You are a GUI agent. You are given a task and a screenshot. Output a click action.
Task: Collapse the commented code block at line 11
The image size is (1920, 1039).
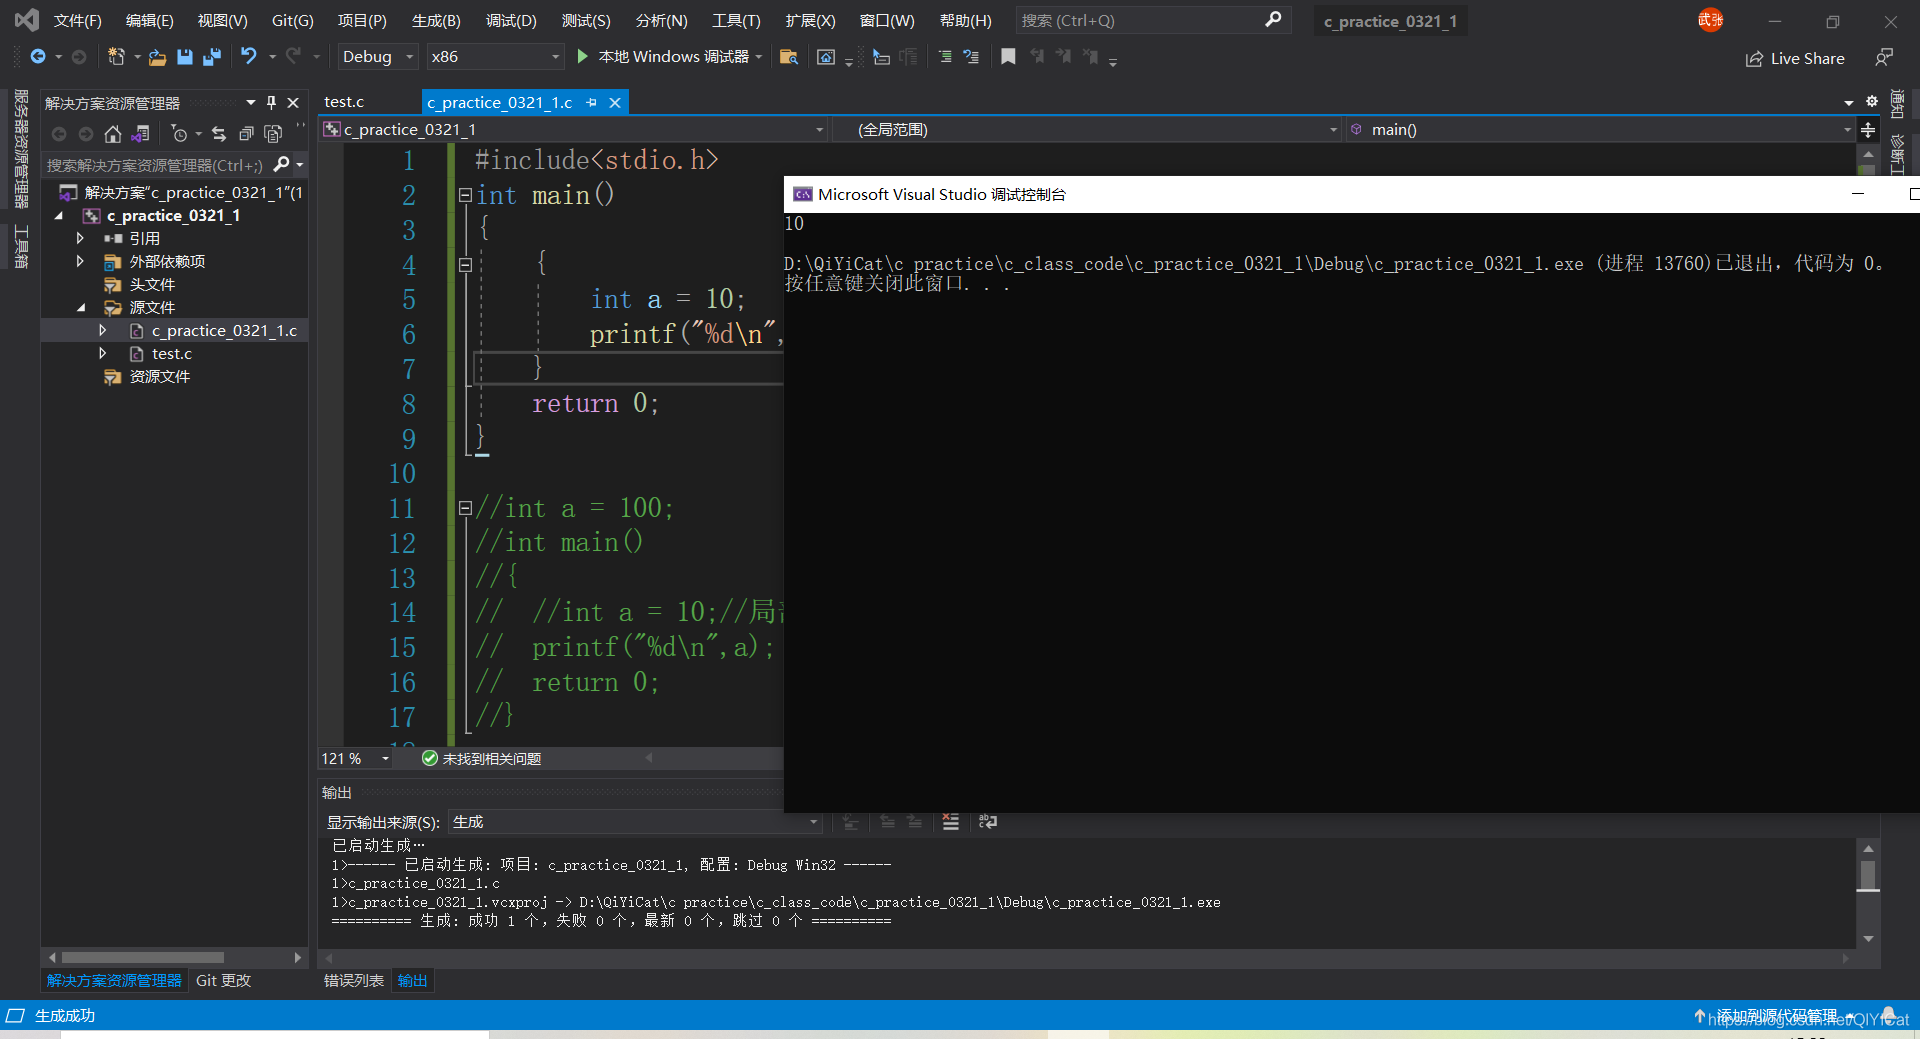click(465, 508)
